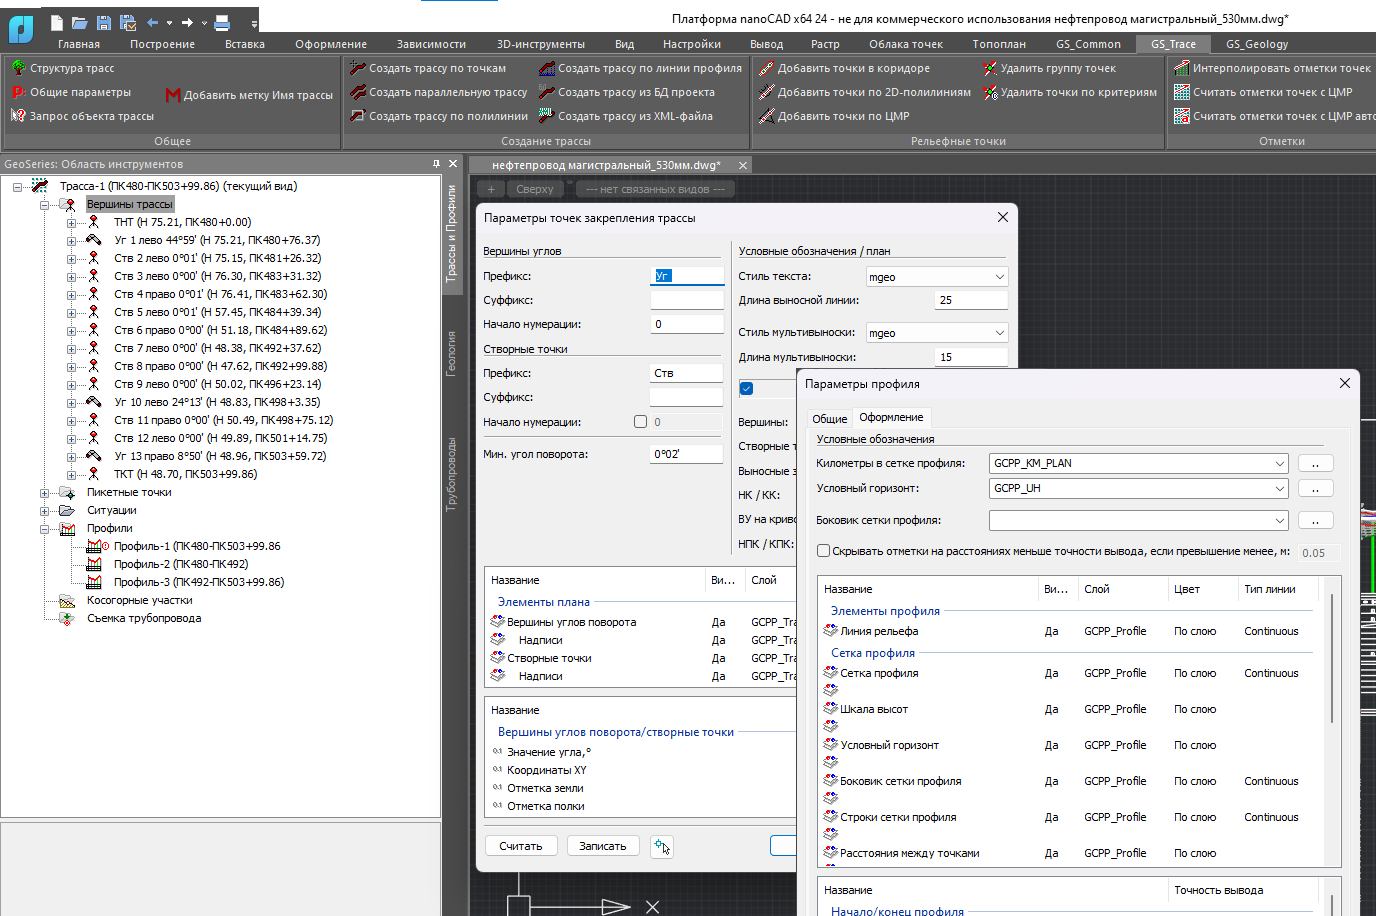Enable 'Начало нумерации' checkbox for створные точки
Viewport: 1376px width, 916px height.
click(640, 422)
